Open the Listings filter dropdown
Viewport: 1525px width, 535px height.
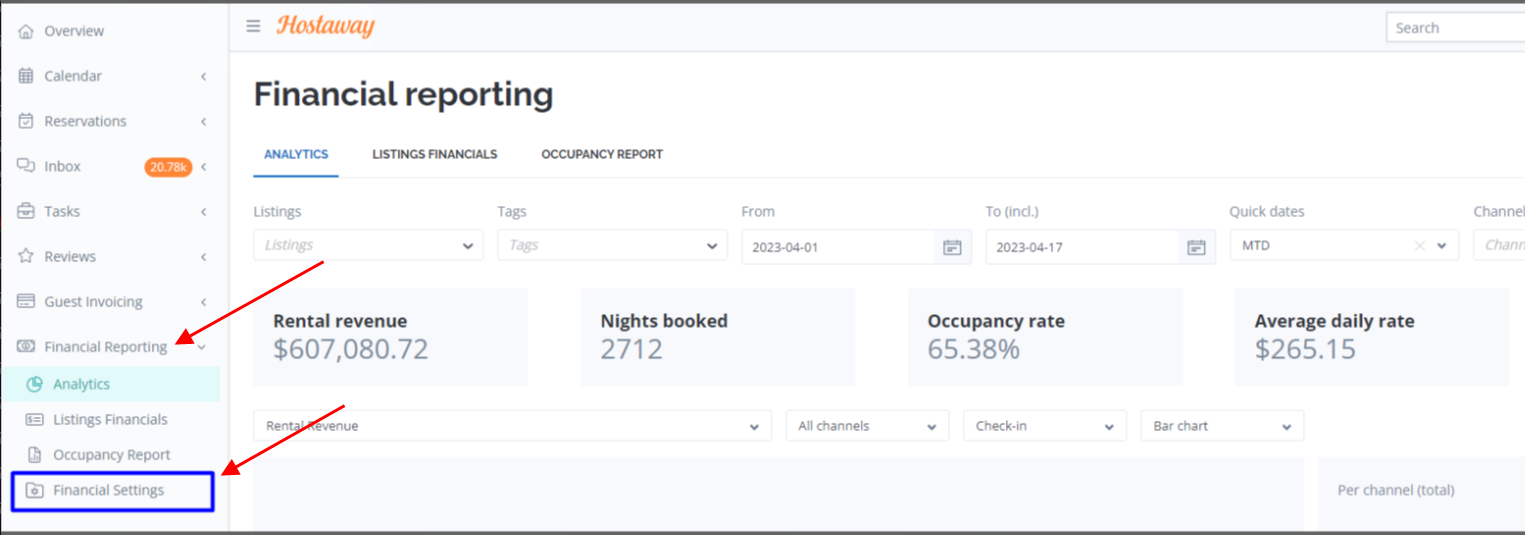(368, 245)
